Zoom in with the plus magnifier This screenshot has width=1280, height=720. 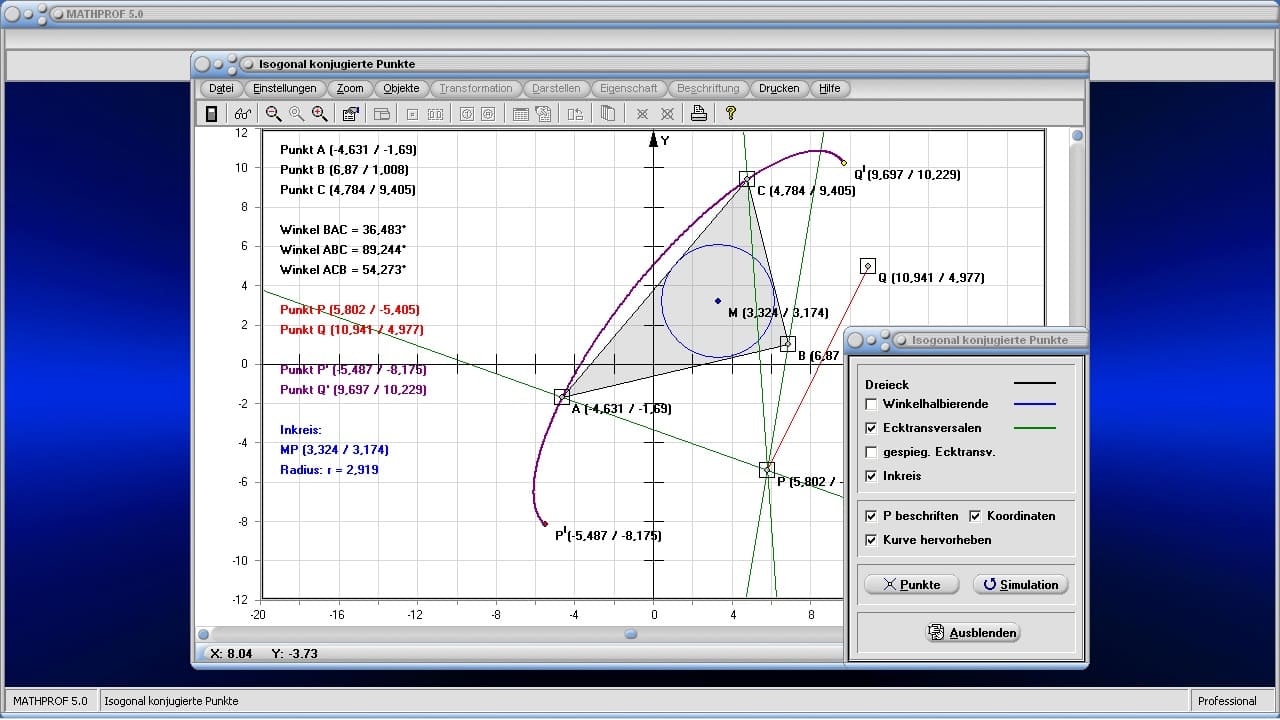[x=319, y=114]
